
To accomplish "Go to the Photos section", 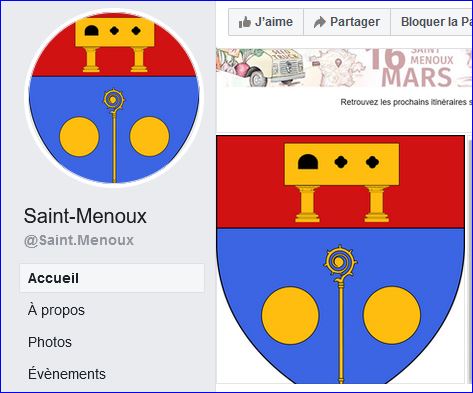I will tap(50, 342).
